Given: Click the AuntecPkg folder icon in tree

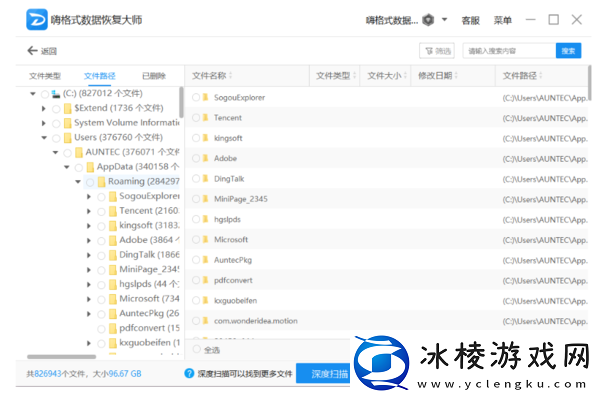Looking at the screenshot, I should coord(113,314).
